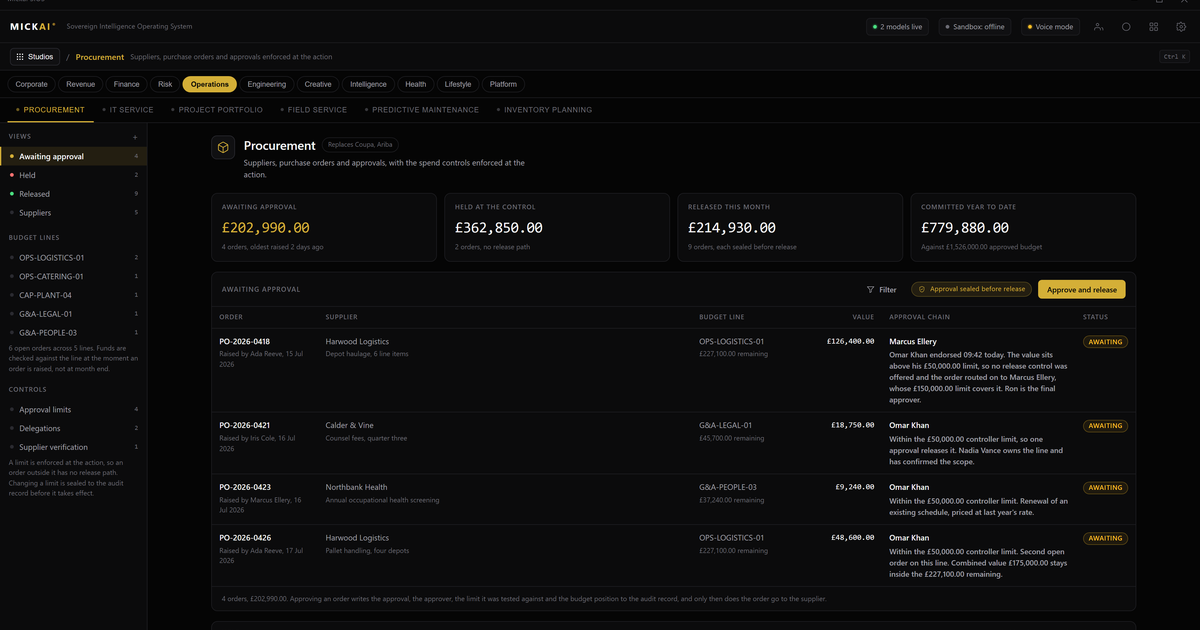Select OPS-LOGISTICS-01 in the sidebar budget lines
Viewport: 1200px width, 630px height.
pos(73,257)
